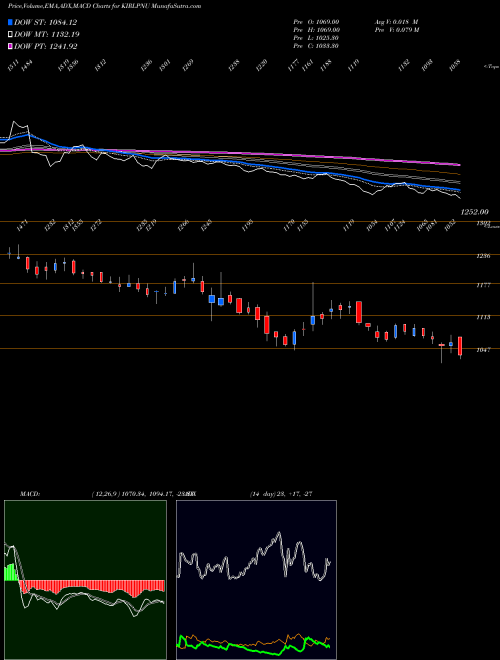Screen dimensions: 500x660
Task: Click the ADX indicator chart panel
Action: [256, 580]
